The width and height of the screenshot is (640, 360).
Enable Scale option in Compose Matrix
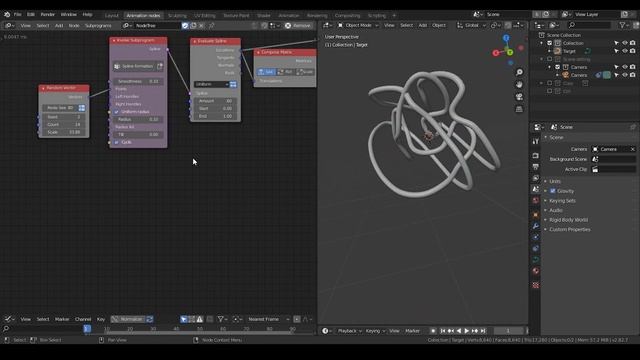[x=305, y=72]
